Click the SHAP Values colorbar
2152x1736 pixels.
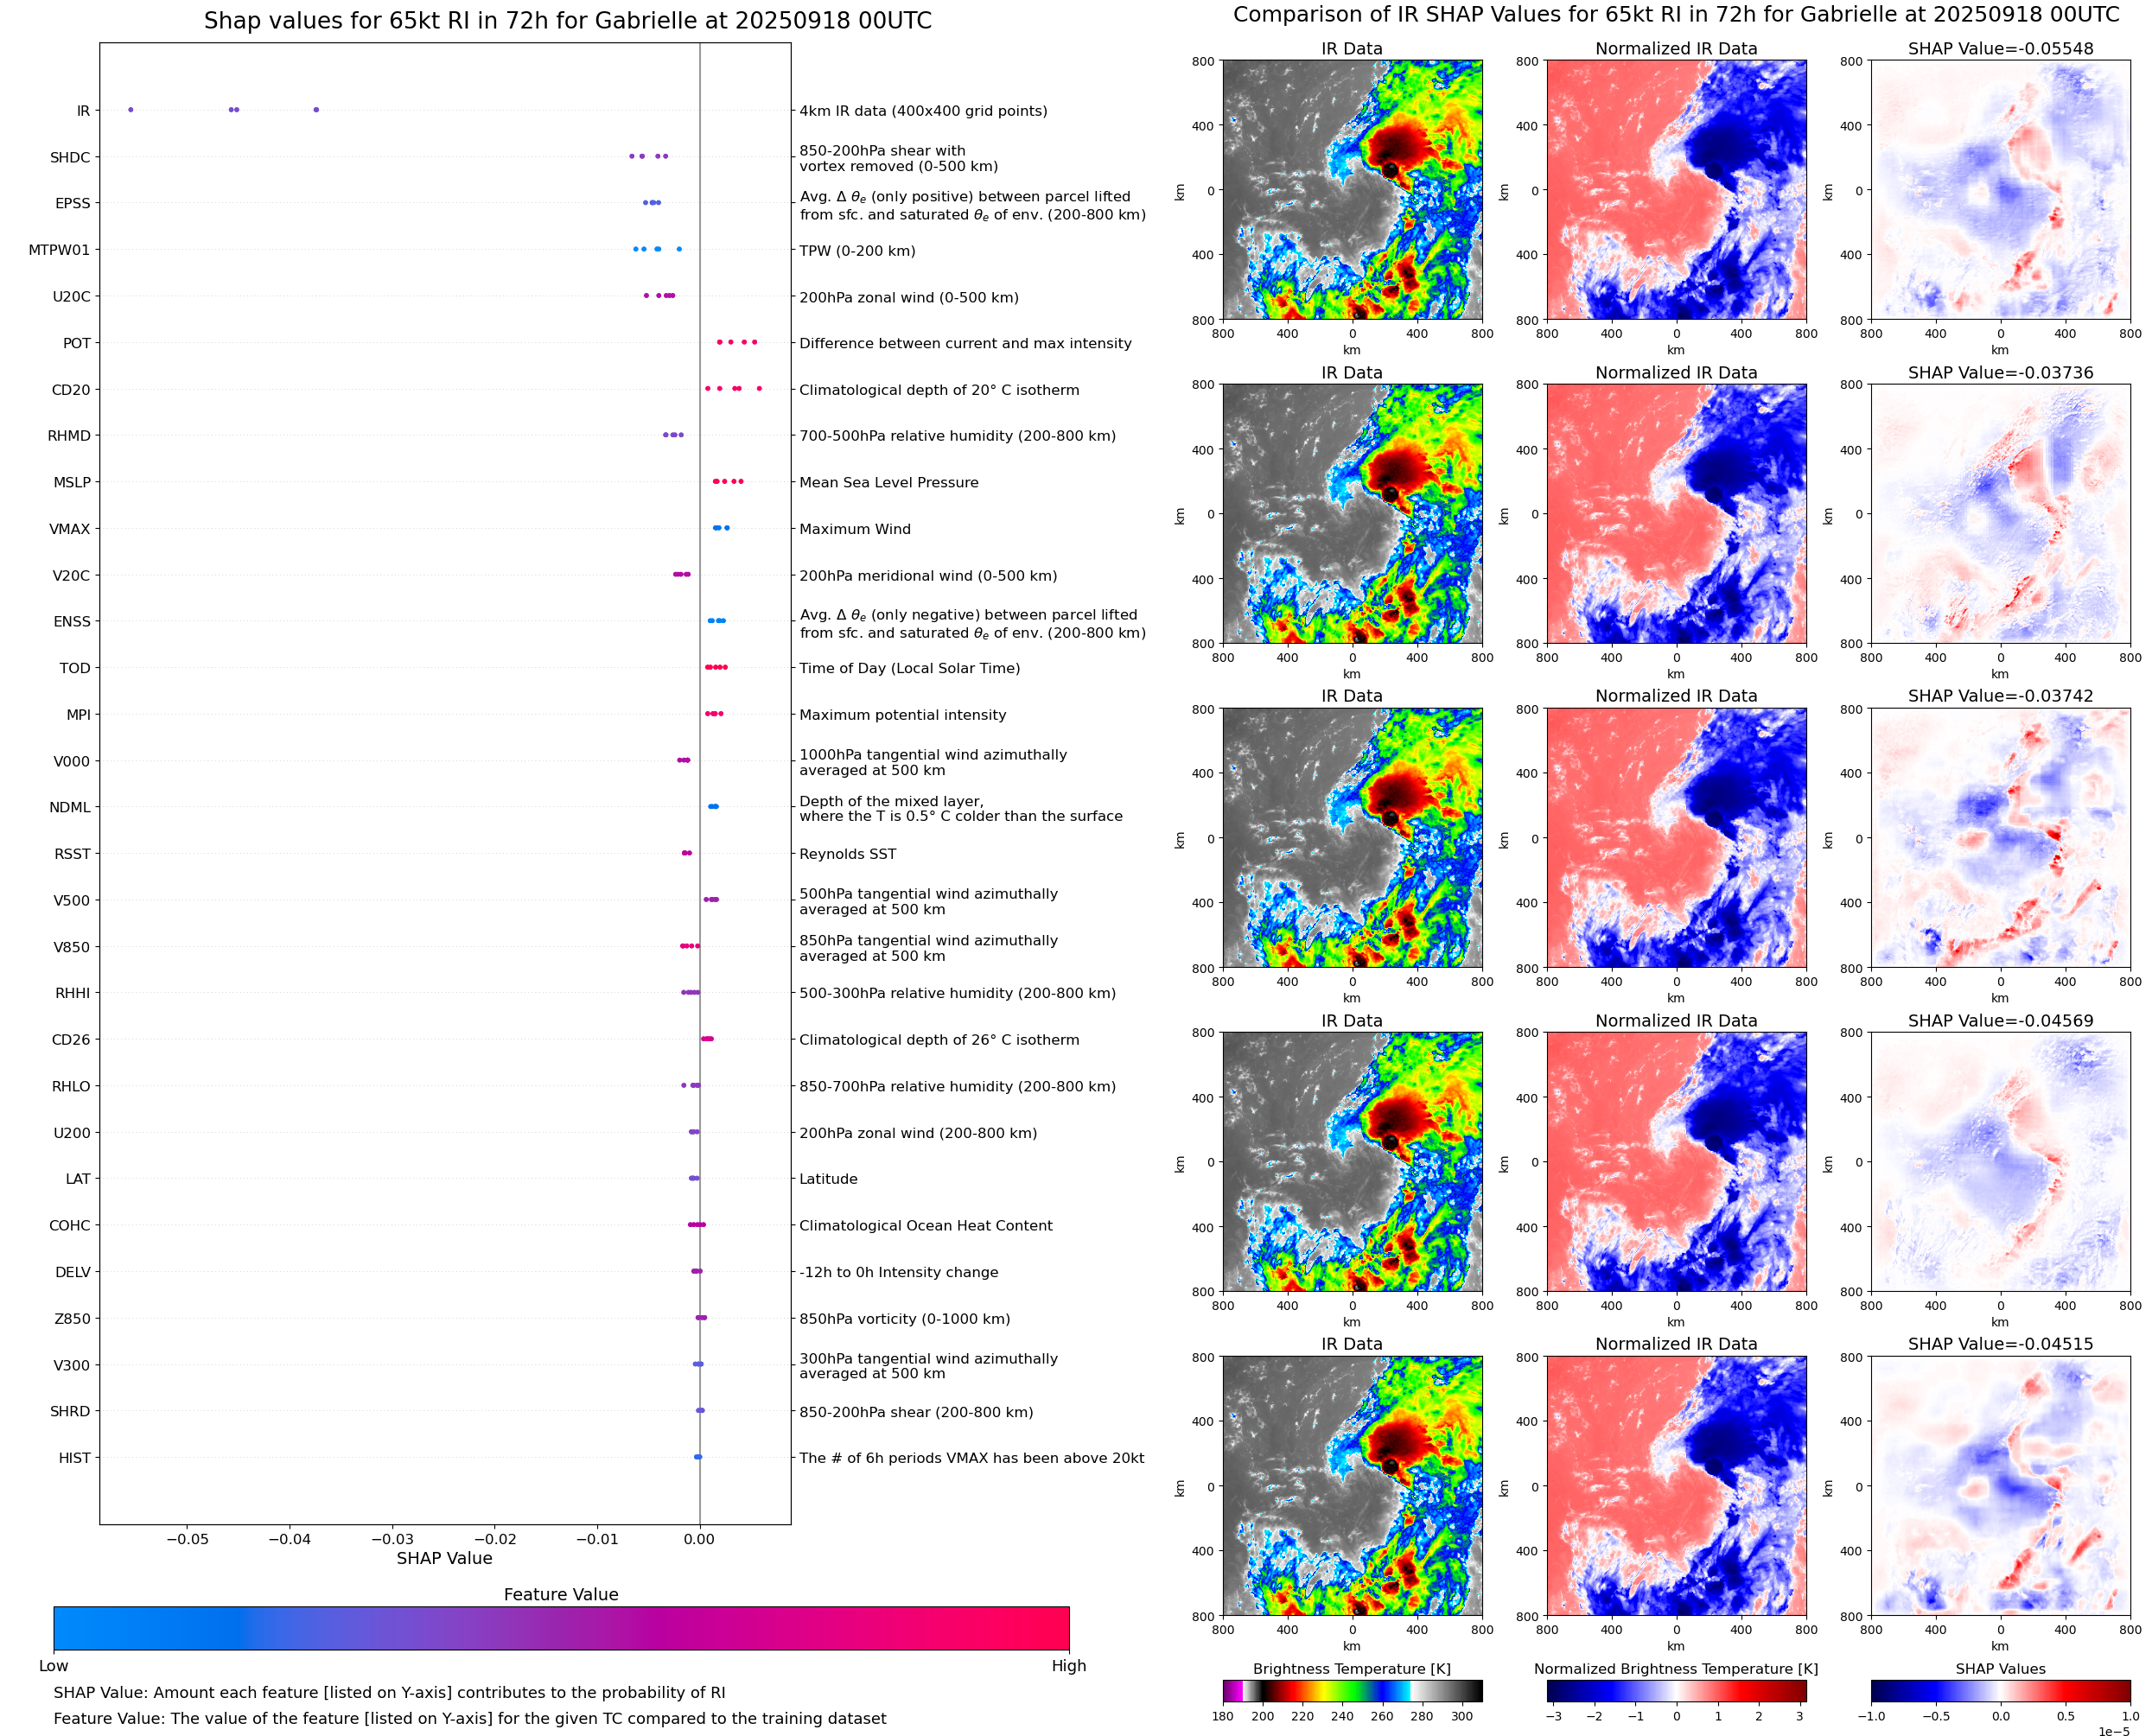coord(2000,1691)
